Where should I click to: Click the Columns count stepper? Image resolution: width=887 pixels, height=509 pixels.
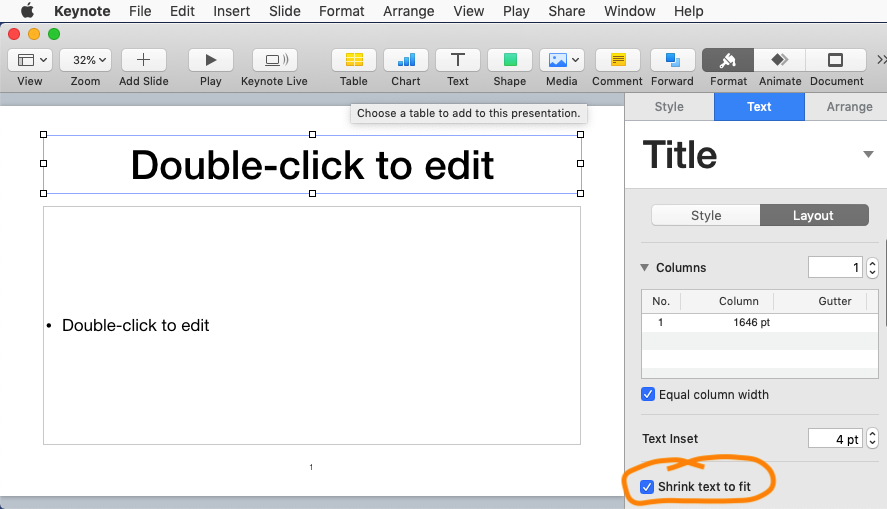click(872, 267)
